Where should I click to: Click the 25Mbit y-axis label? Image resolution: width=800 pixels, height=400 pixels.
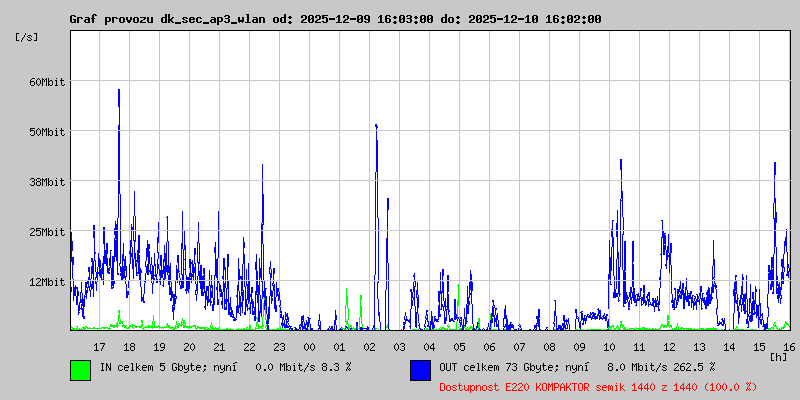click(x=46, y=232)
